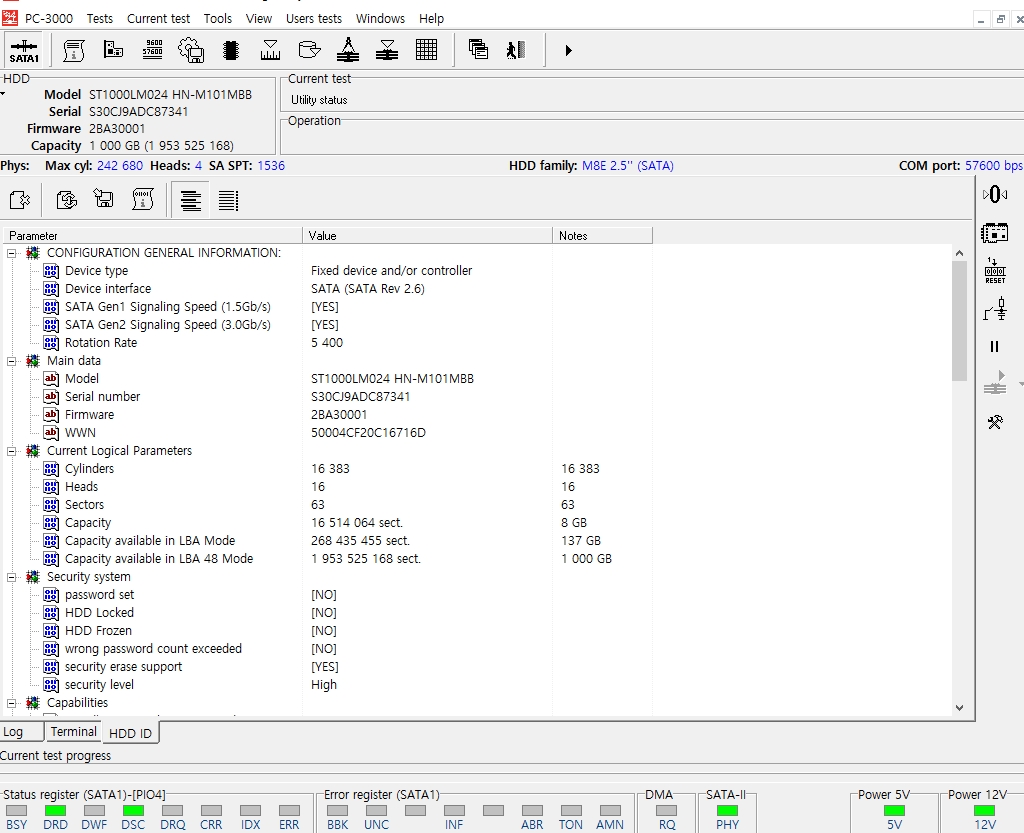The width and height of the screenshot is (1024, 833).
Task: Click the crossed hammers tools icon
Action: coord(995,422)
